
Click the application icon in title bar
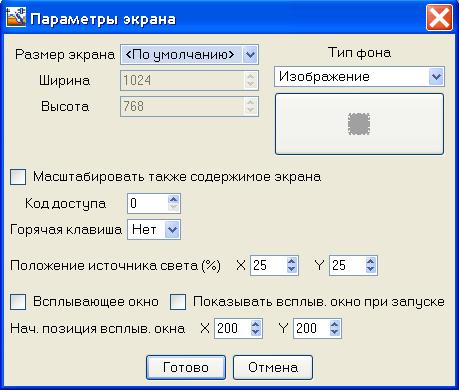pos(16,18)
